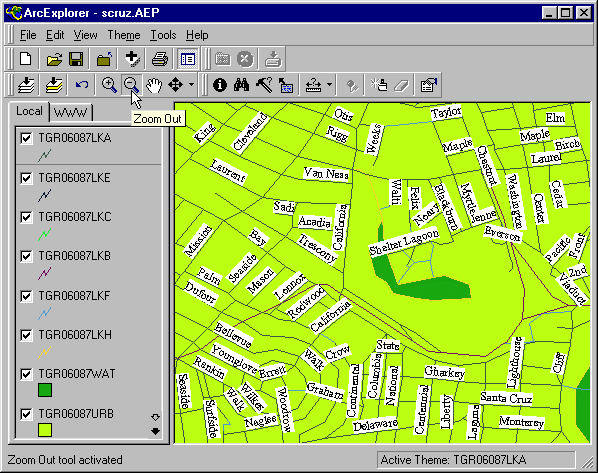This screenshot has width=598, height=473.
Task: Open the Theme menu
Action: pos(124,35)
